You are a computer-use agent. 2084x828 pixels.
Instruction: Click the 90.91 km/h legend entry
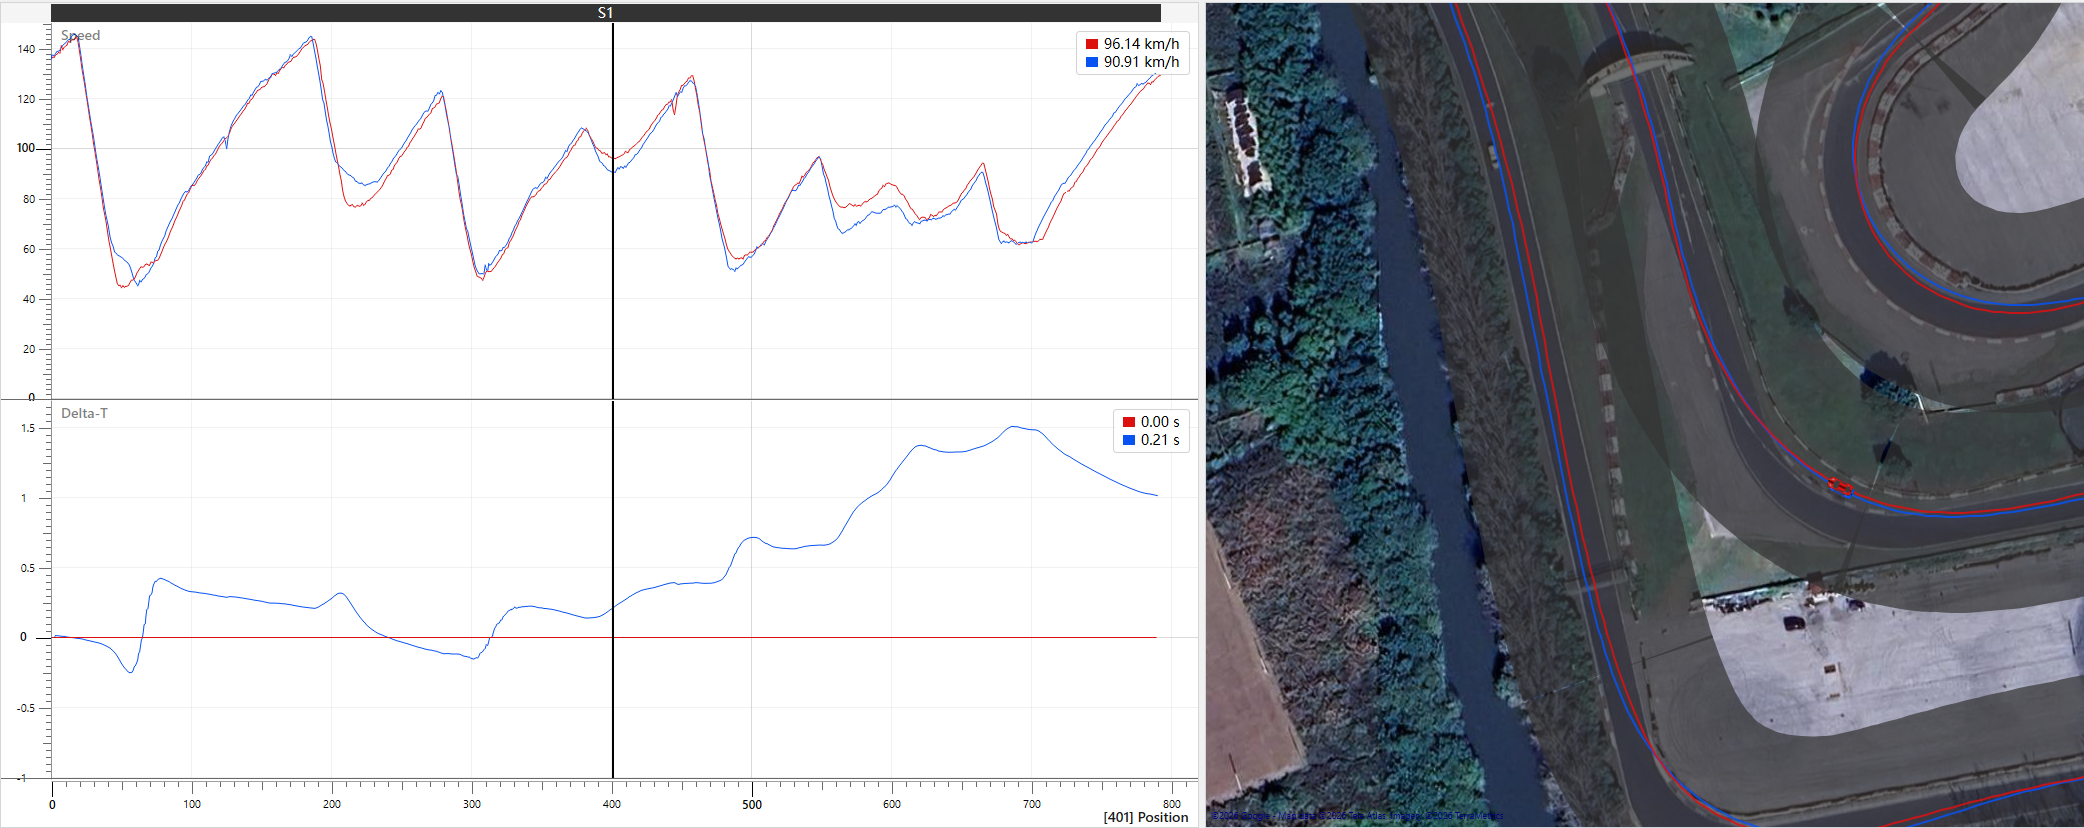pyautogui.click(x=1141, y=62)
